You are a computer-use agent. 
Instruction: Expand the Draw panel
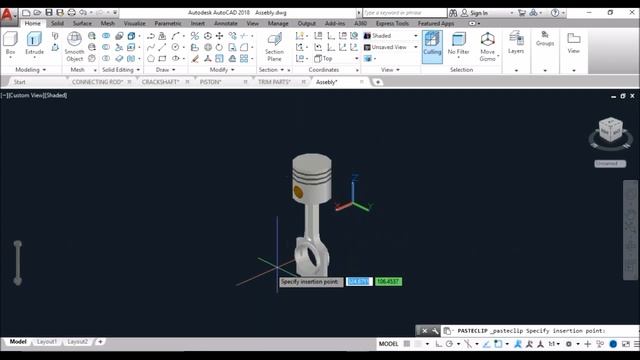coord(165,70)
